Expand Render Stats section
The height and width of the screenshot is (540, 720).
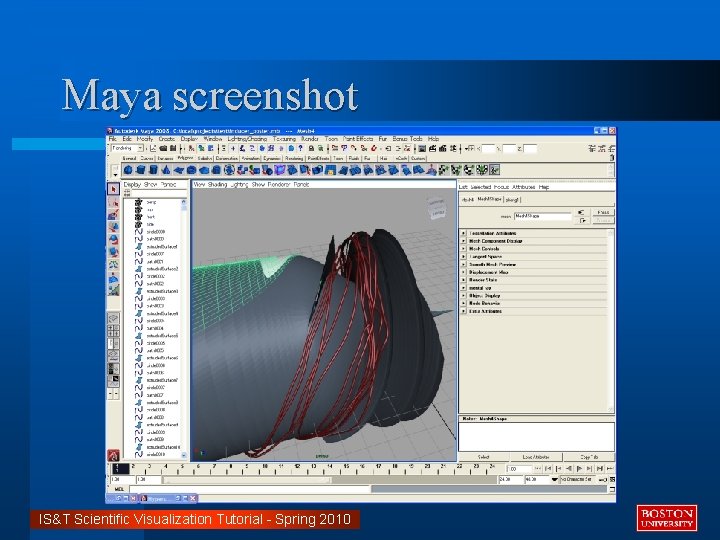(x=463, y=280)
